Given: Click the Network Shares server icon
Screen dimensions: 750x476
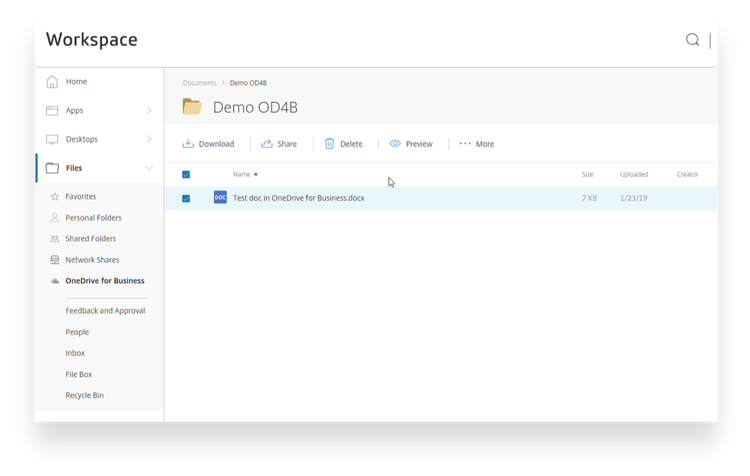Looking at the screenshot, I should [x=55, y=260].
